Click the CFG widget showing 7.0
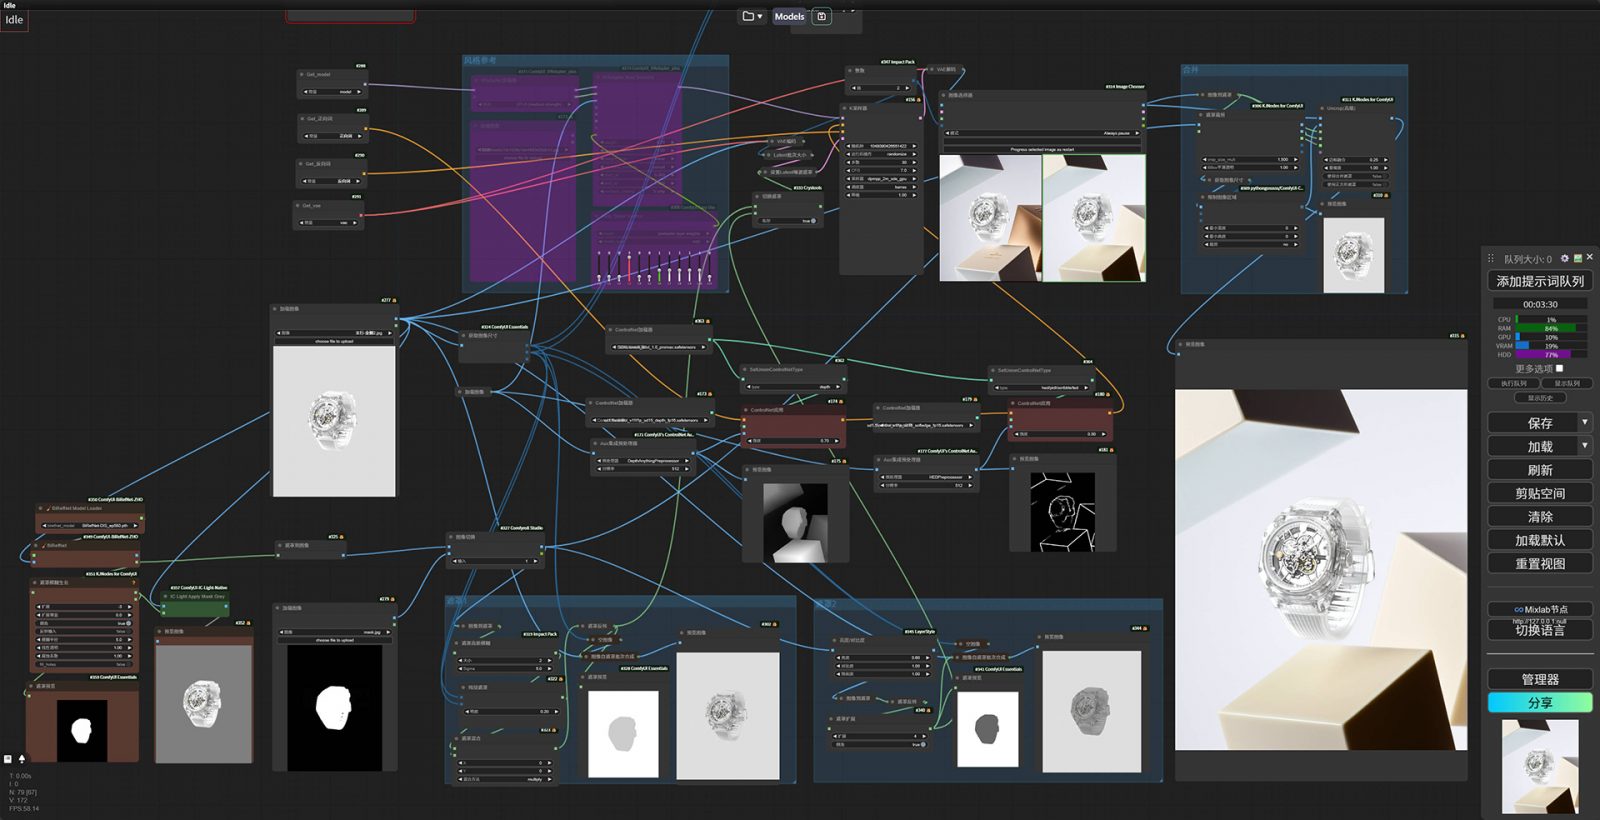The width and height of the screenshot is (1600, 820). click(879, 170)
